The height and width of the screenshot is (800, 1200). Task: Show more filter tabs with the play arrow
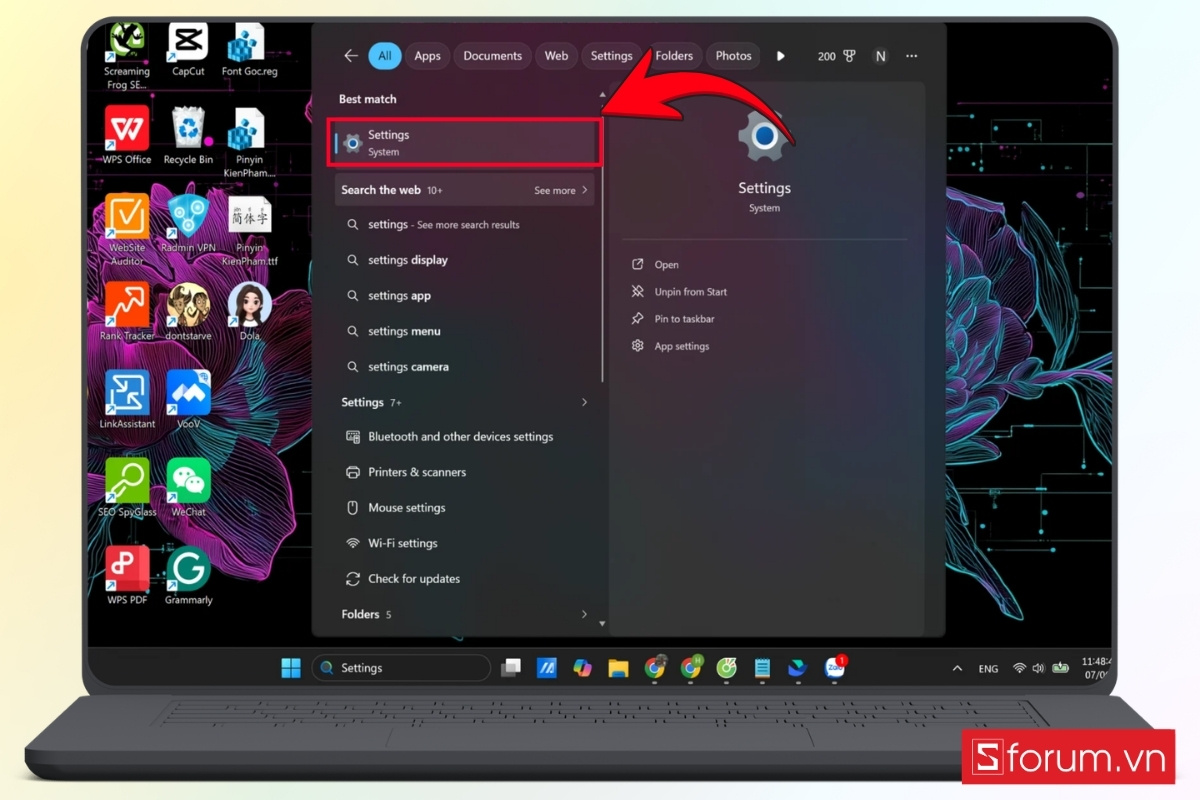click(781, 56)
